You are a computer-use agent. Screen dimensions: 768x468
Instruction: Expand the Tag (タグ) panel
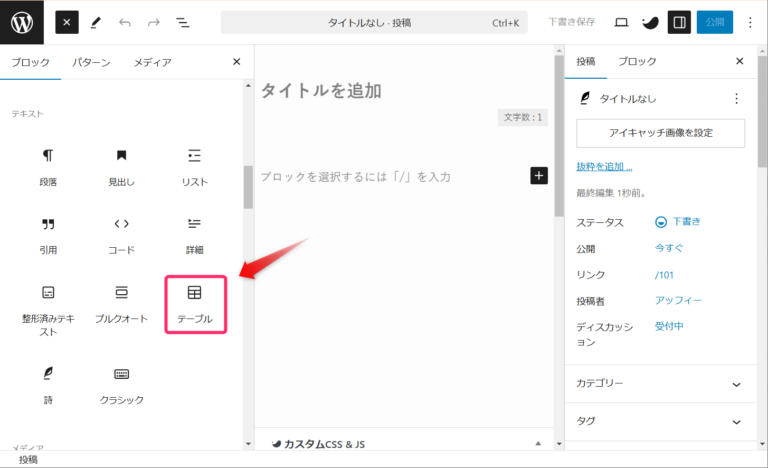pyautogui.click(x=660, y=422)
